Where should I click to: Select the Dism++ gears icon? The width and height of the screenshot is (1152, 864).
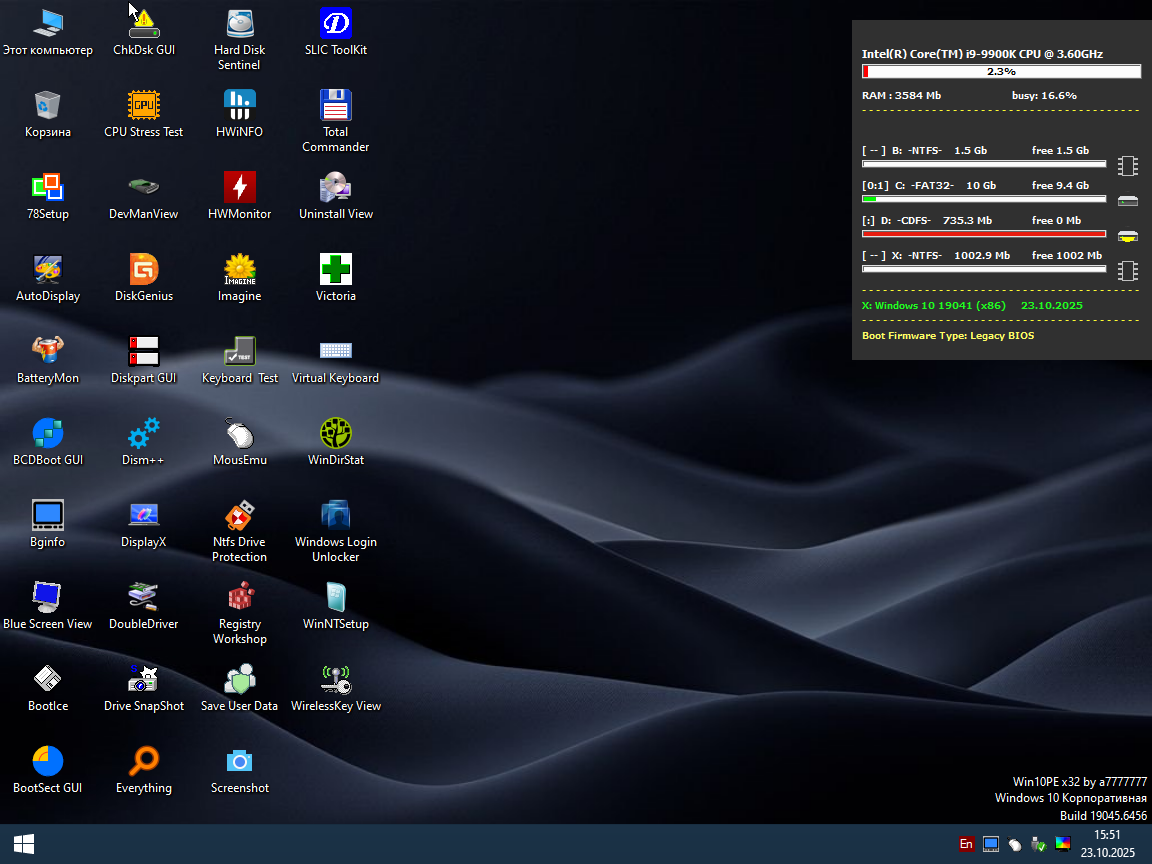pos(144,433)
